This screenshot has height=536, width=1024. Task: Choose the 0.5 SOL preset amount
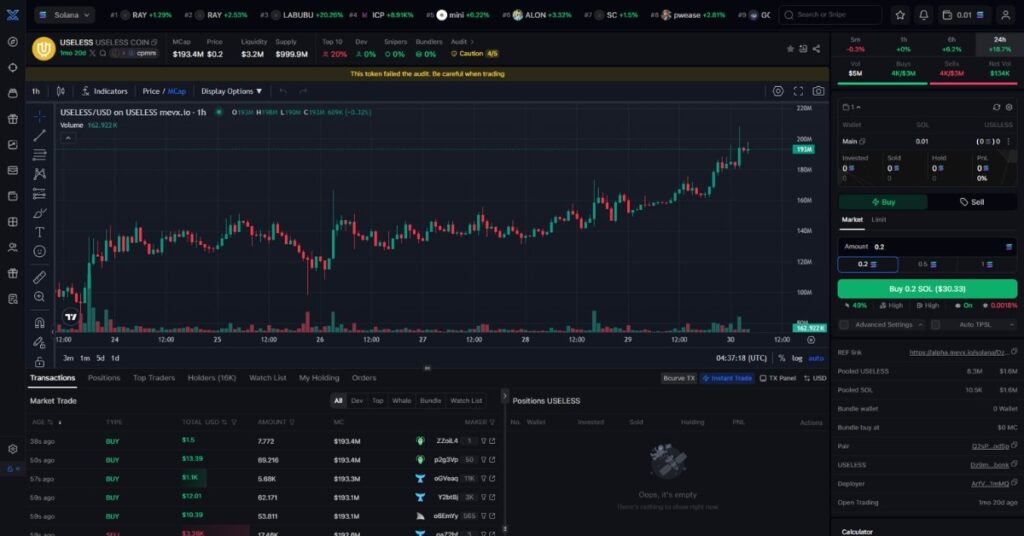(927, 264)
